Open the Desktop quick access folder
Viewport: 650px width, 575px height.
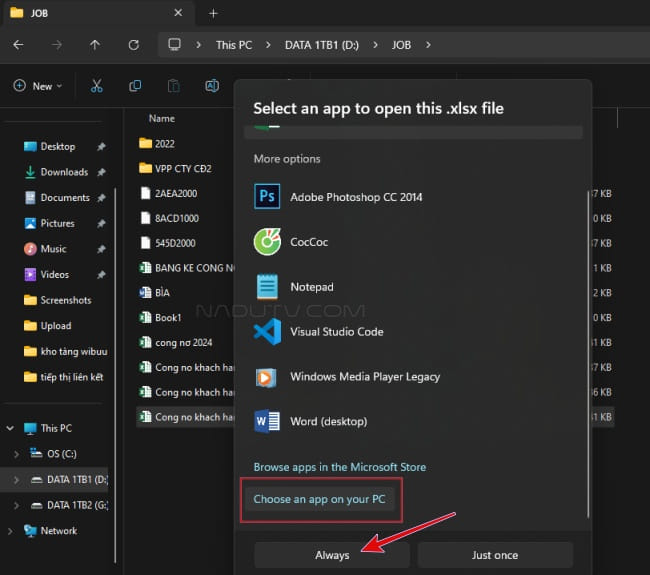58,146
